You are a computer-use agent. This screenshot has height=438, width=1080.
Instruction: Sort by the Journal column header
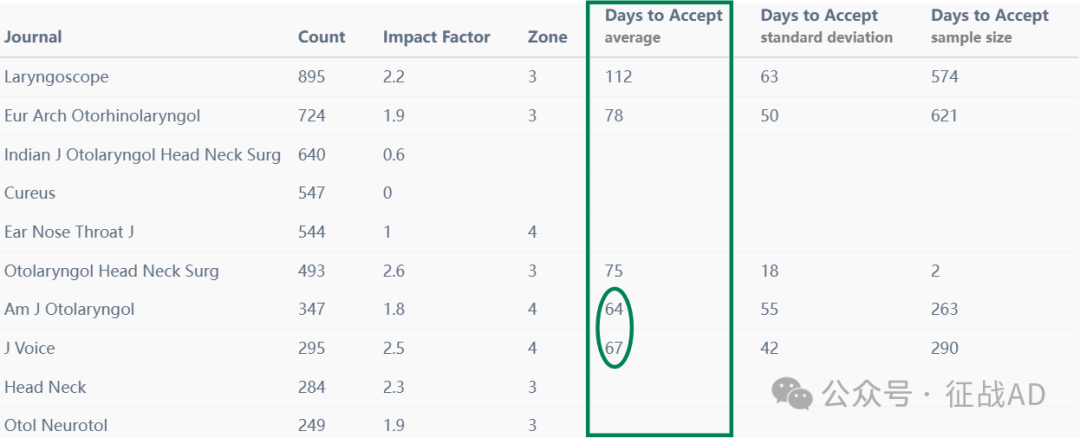click(x=33, y=36)
